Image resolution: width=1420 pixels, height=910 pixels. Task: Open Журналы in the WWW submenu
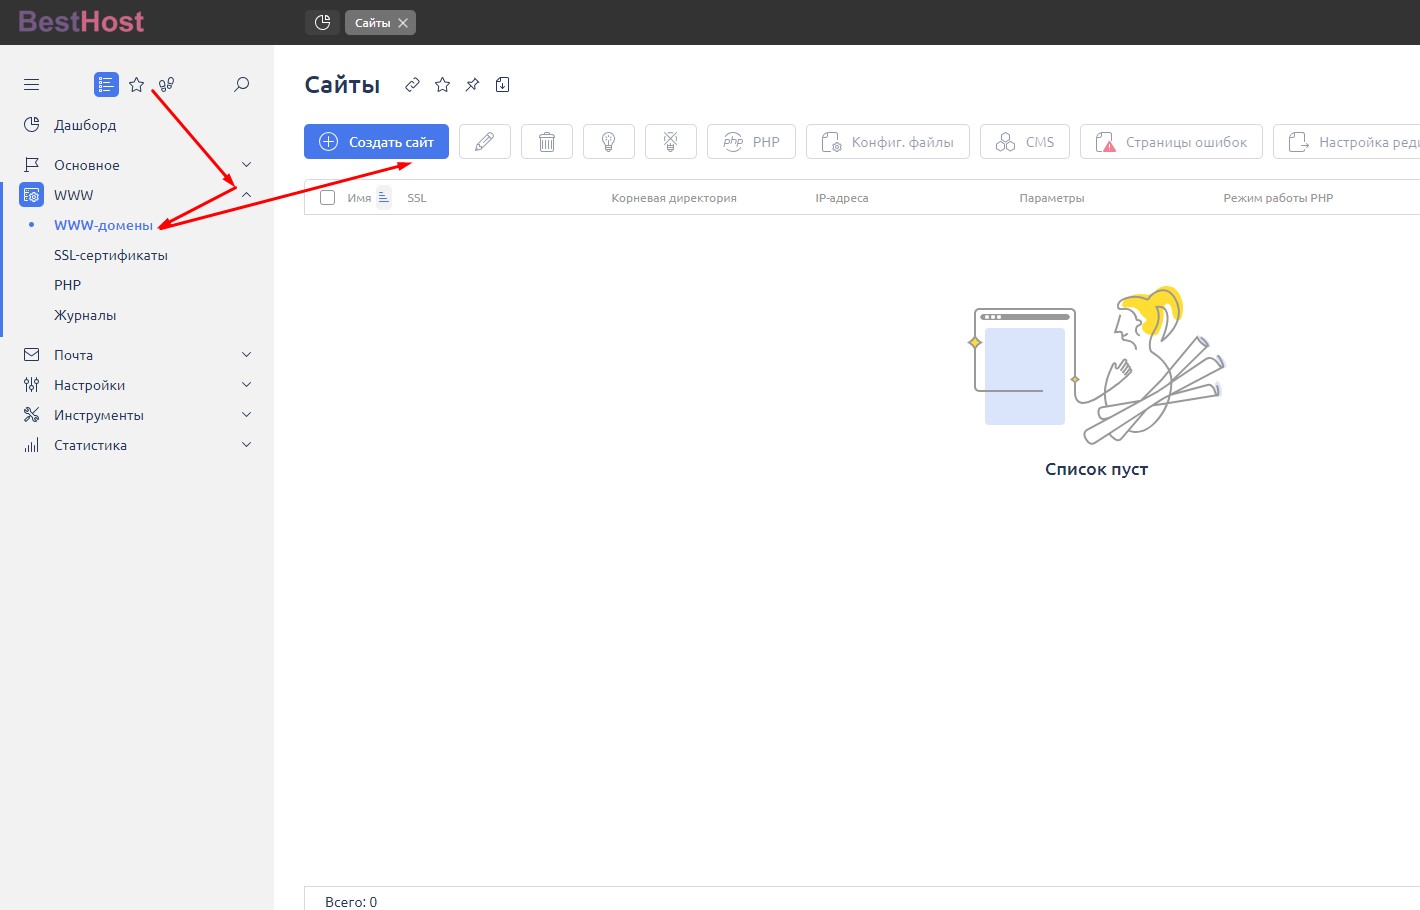[85, 315]
